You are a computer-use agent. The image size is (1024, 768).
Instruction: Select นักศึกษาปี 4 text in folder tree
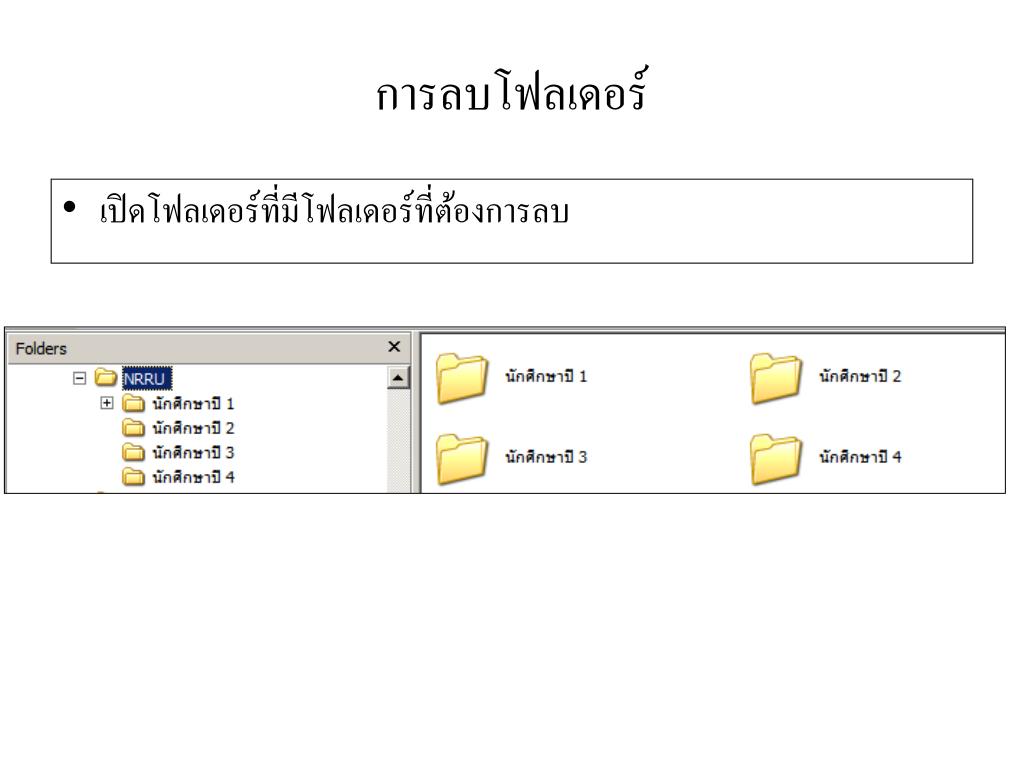(193, 477)
